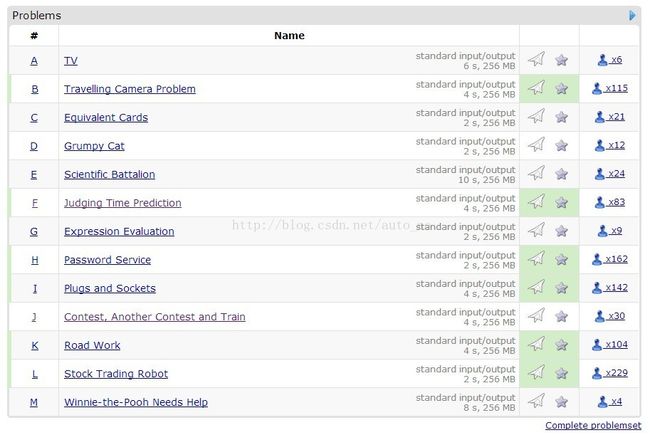The width and height of the screenshot is (650, 435).
Task: View x6 solved count for TV
Action: pyautogui.click(x=610, y=60)
